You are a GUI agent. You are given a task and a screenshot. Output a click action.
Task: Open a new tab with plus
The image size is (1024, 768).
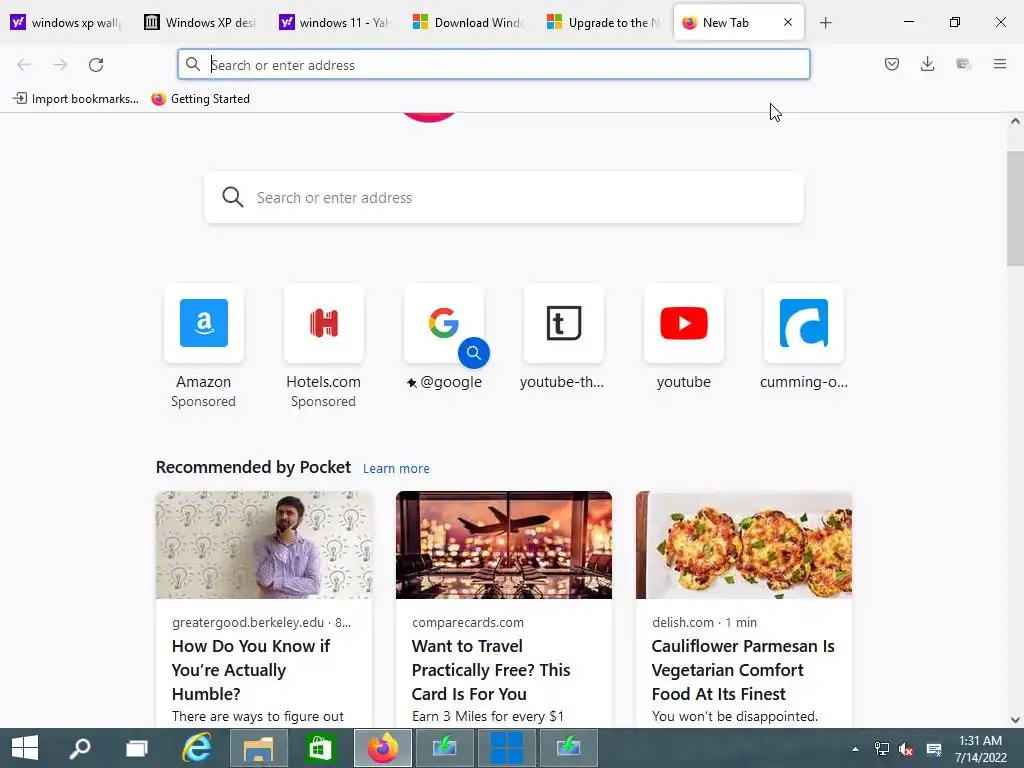pyautogui.click(x=825, y=23)
